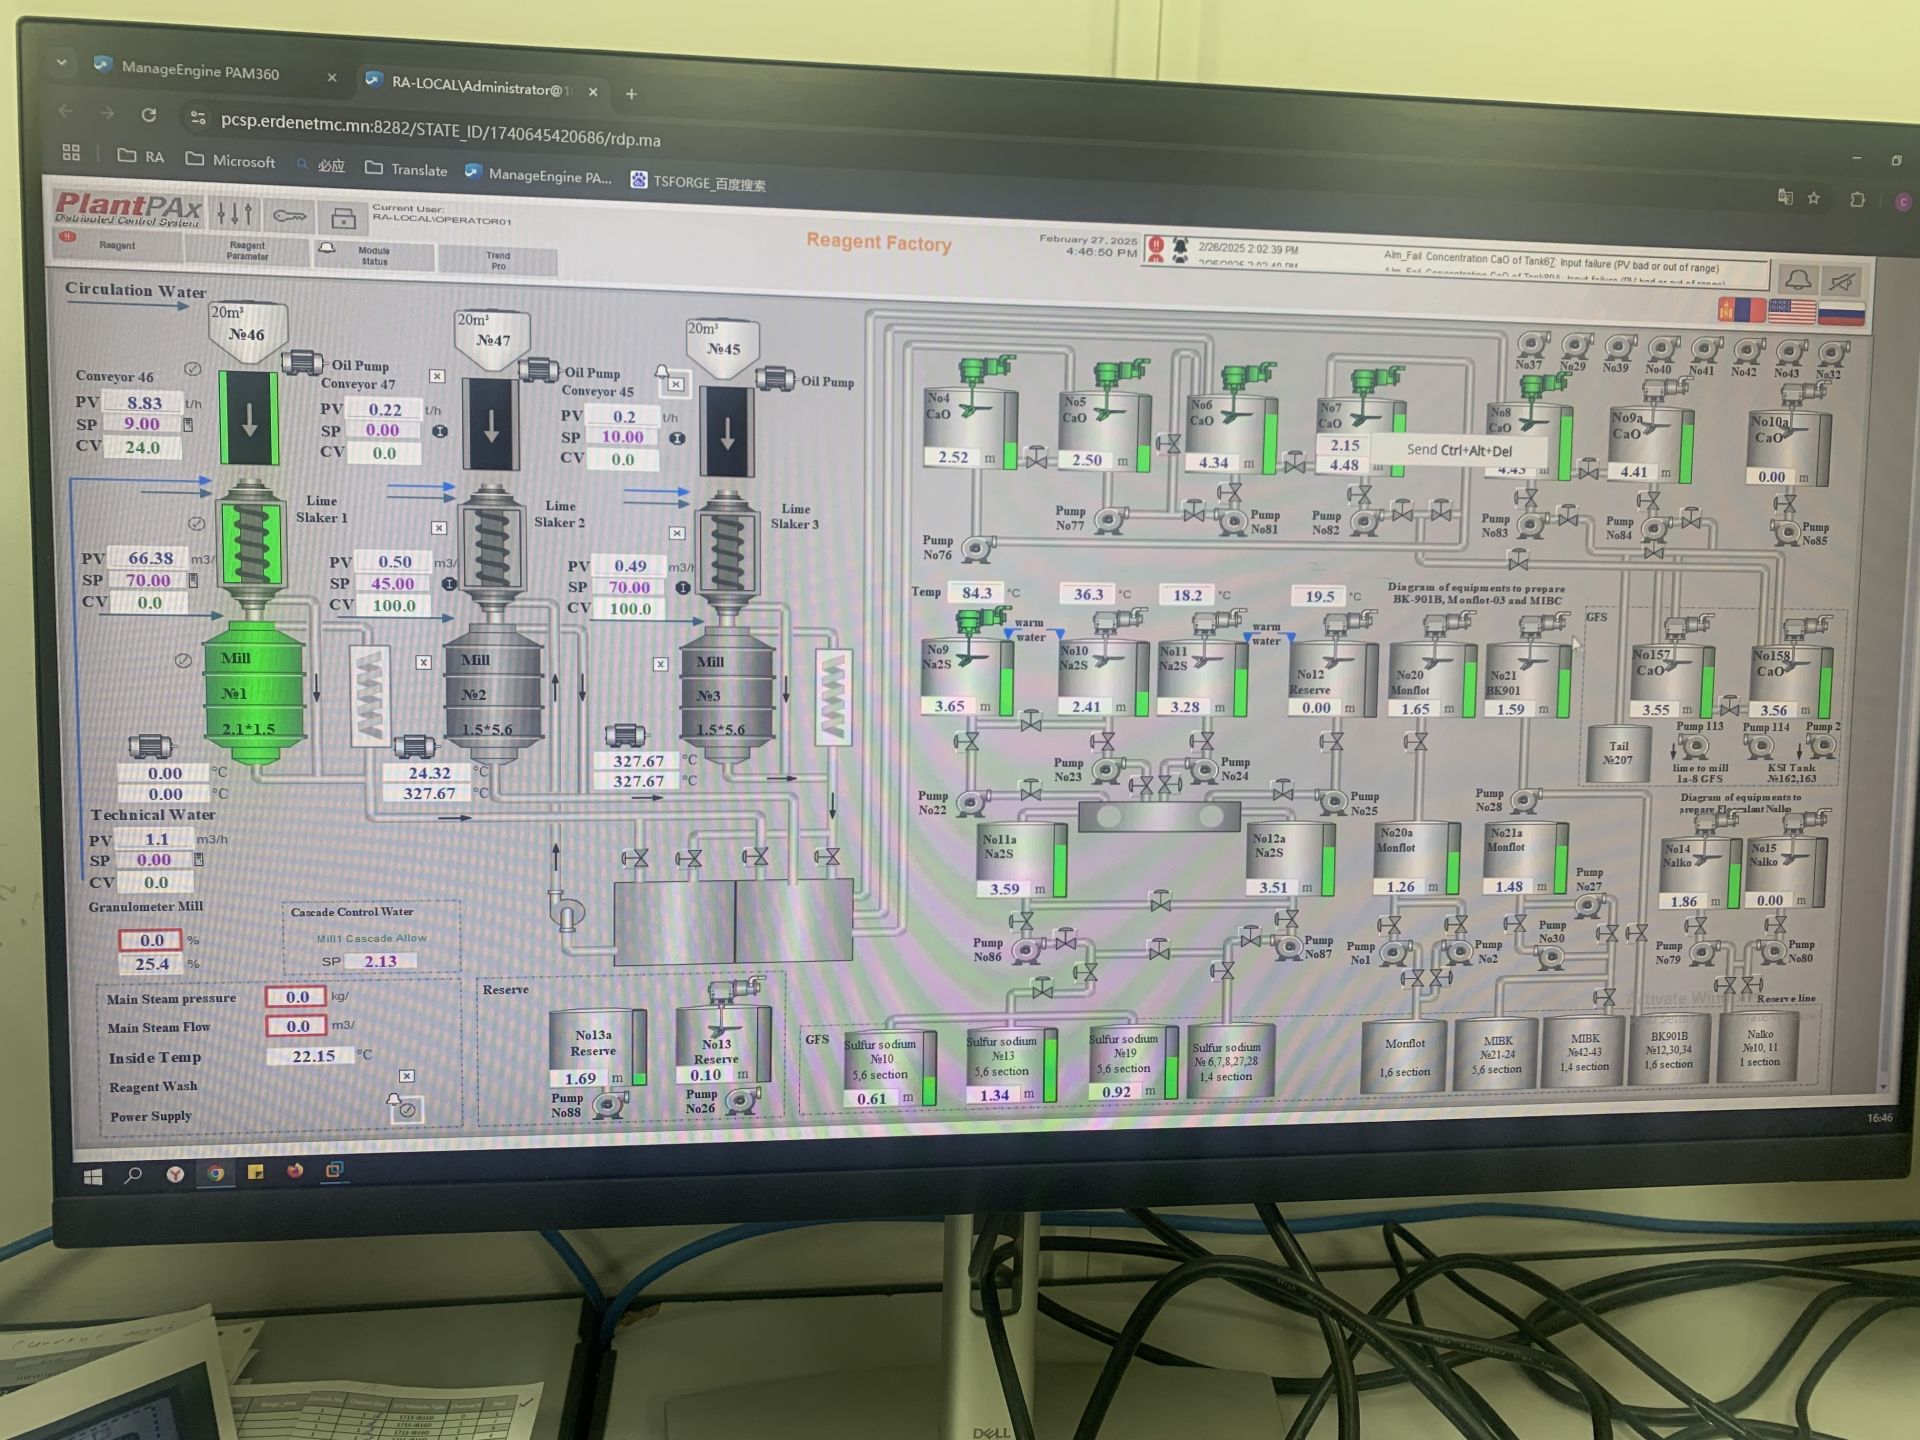Click the Oil Pump motor beside No46 hopper
The height and width of the screenshot is (1440, 1920).
click(301, 362)
